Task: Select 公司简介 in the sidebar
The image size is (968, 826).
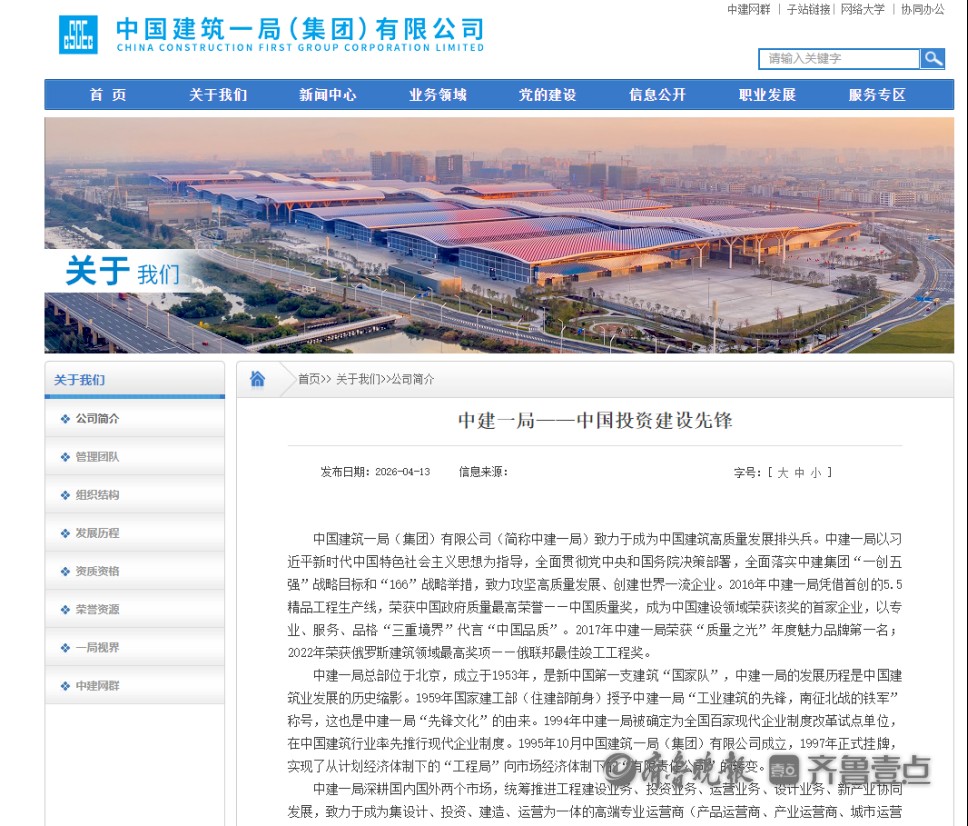Action: (135, 419)
